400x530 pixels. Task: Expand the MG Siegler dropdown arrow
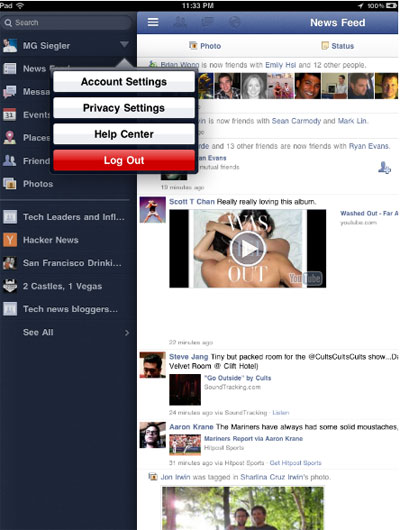click(x=124, y=45)
